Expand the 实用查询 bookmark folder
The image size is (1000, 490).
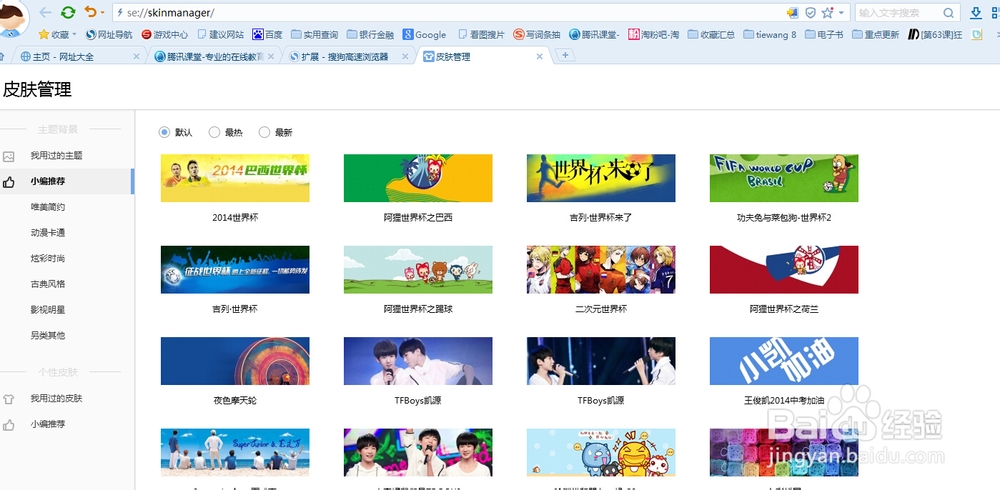click(314, 34)
